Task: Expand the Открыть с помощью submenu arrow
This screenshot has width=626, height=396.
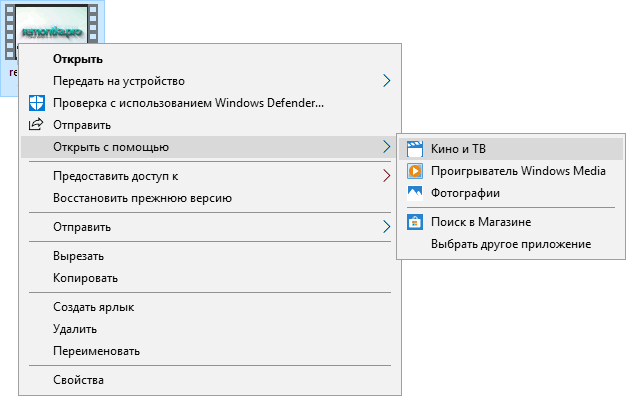Action: [x=386, y=147]
